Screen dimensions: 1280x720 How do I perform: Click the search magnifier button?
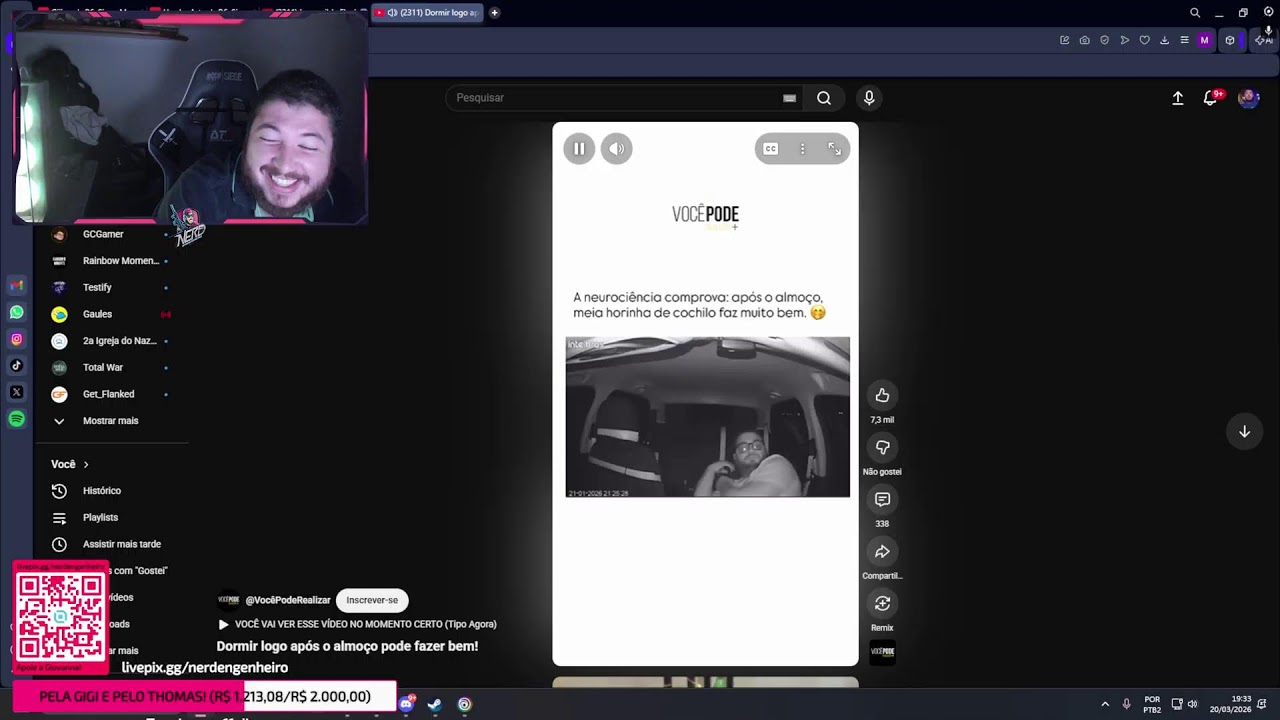click(824, 98)
